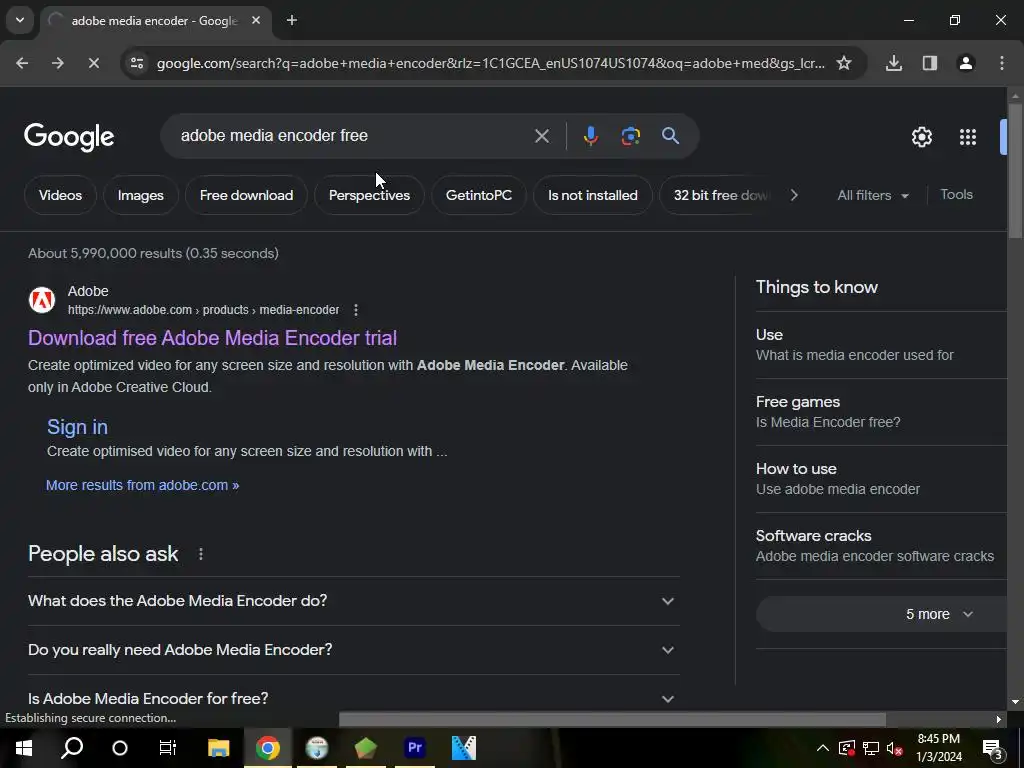Open More results from adobe.com

tap(142, 485)
